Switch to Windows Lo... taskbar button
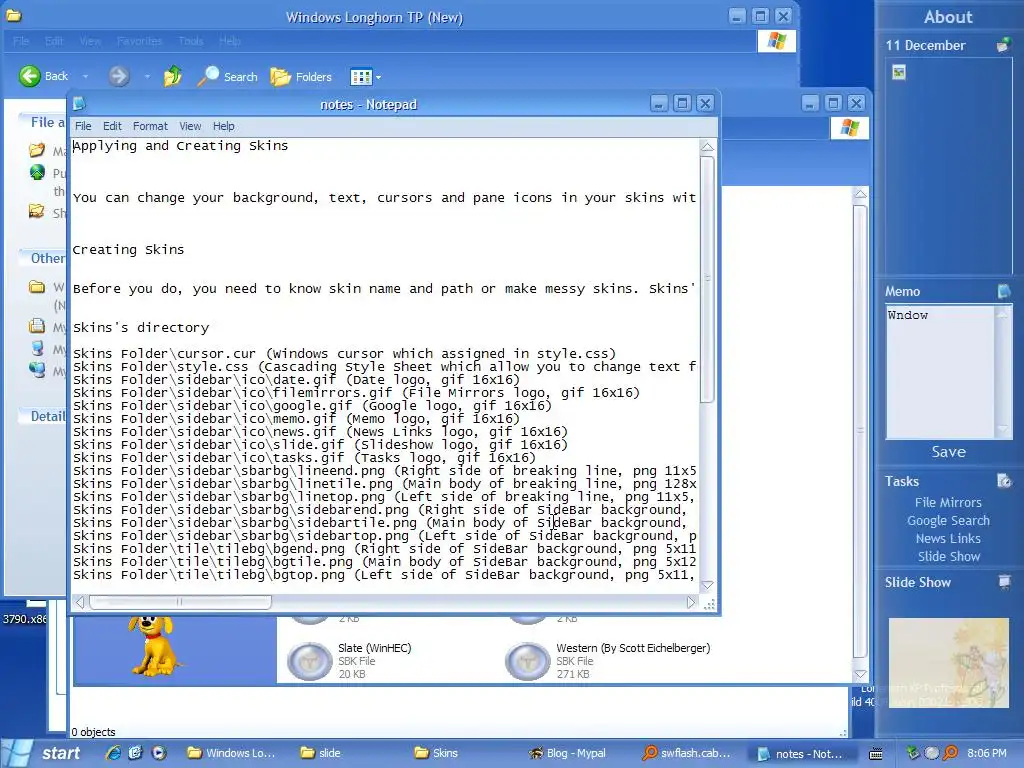1024x768 pixels. point(231,753)
